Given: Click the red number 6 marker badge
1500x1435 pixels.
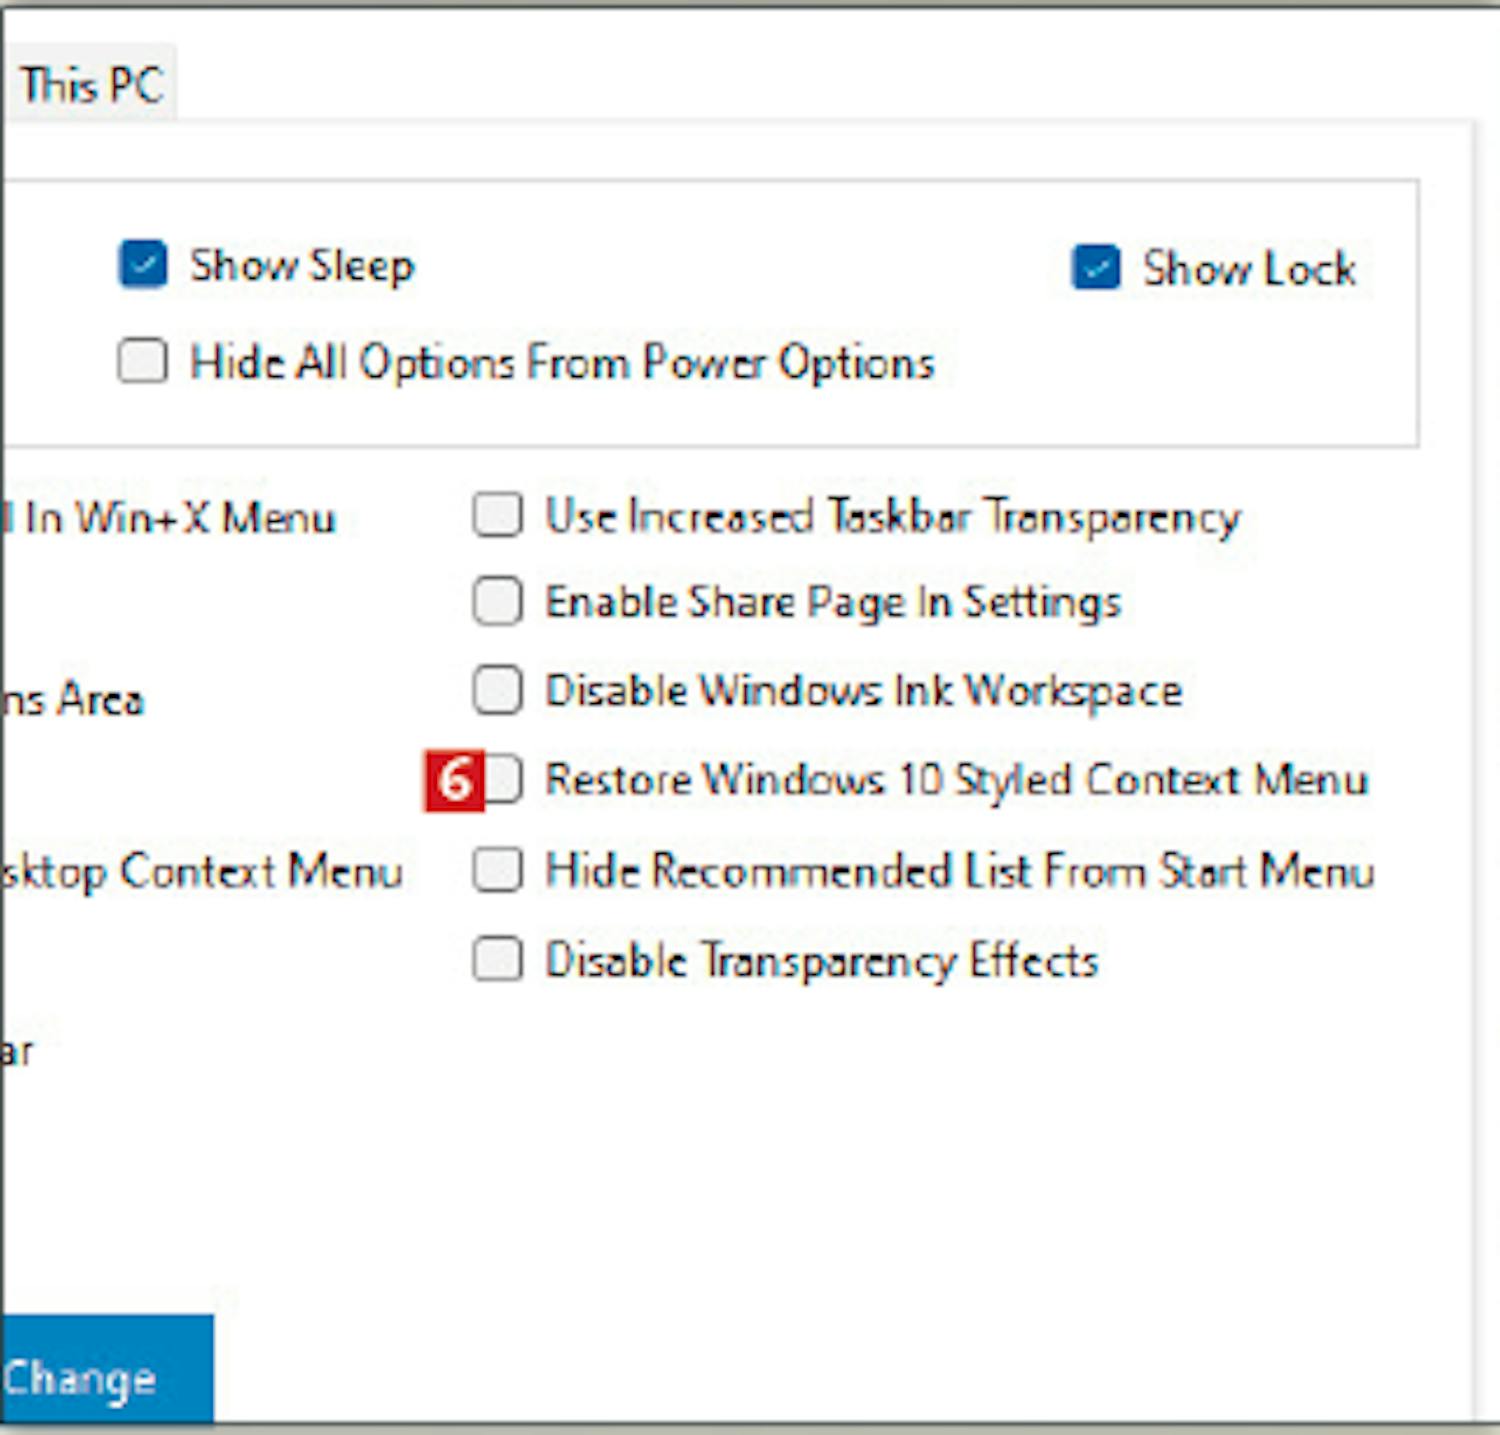Looking at the screenshot, I should [454, 780].
